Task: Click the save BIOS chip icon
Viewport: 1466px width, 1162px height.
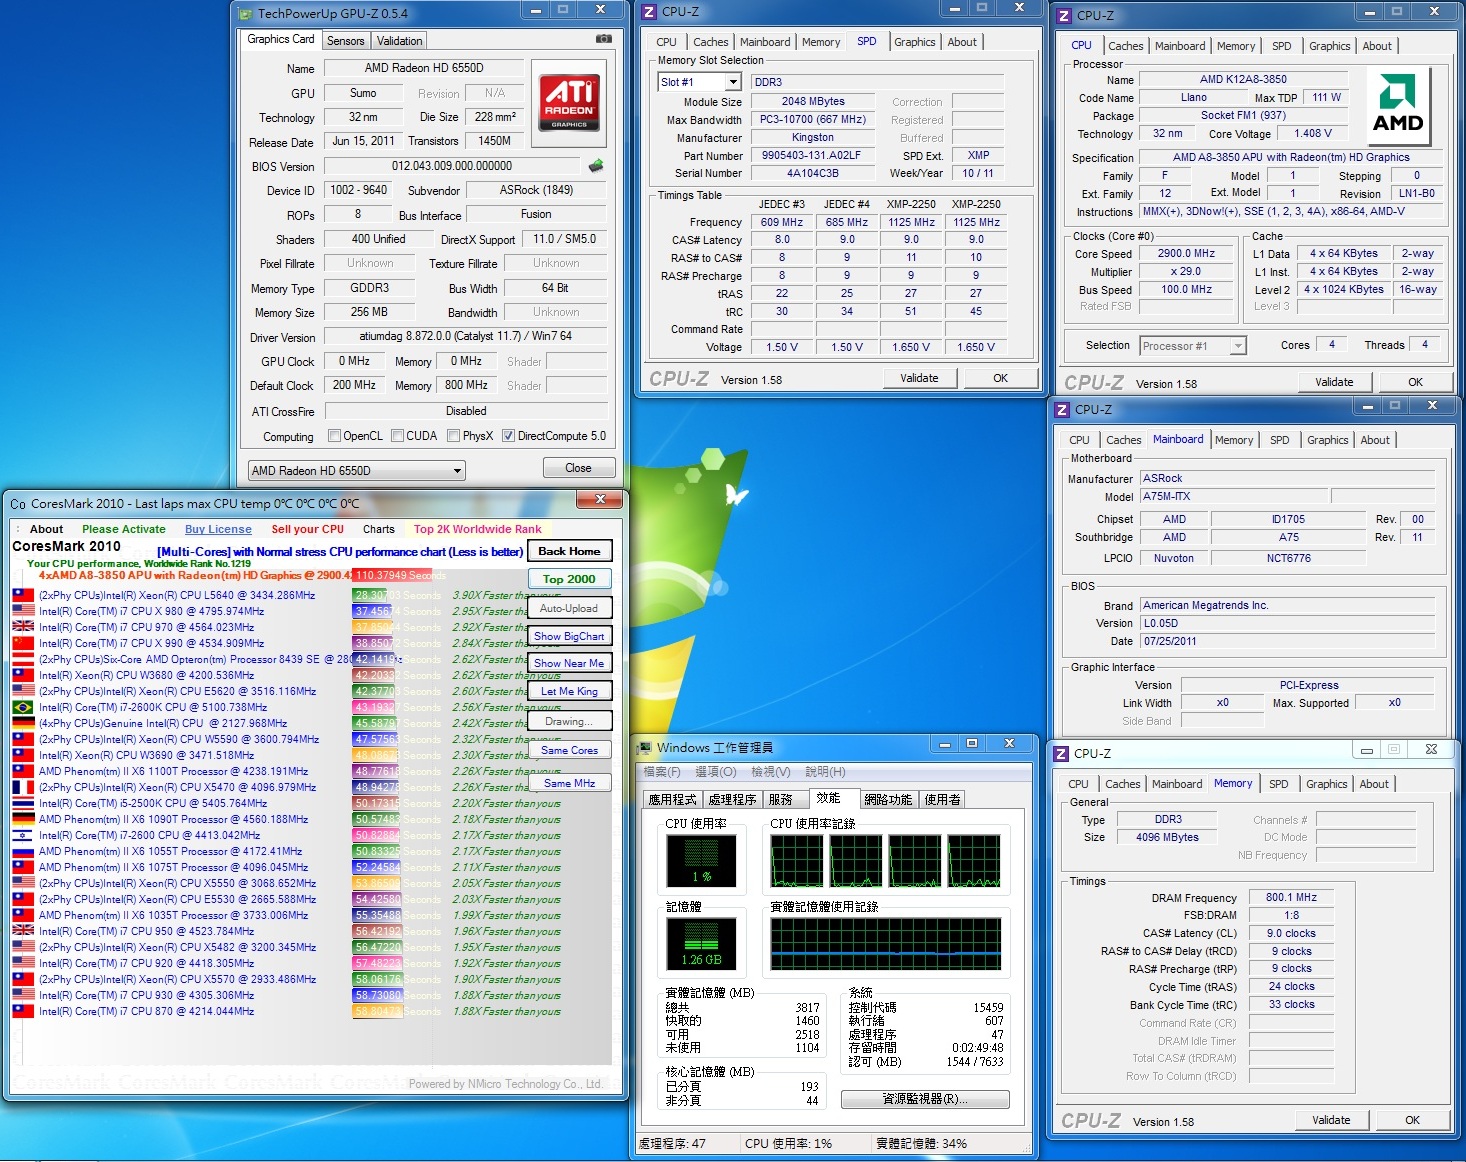Action: 596,166
